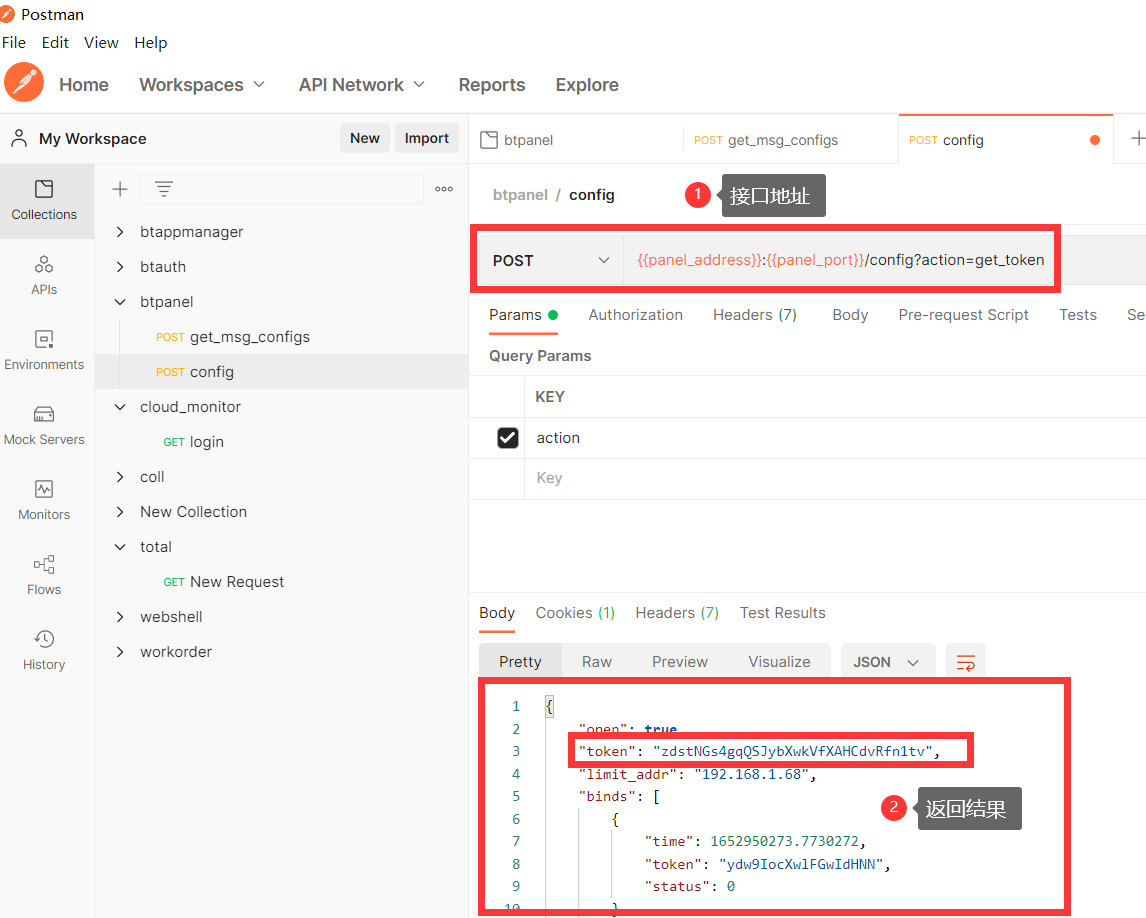Click the unsaved-changes dot on the config tab
Image resolution: width=1146 pixels, height=918 pixels.
click(x=1095, y=140)
